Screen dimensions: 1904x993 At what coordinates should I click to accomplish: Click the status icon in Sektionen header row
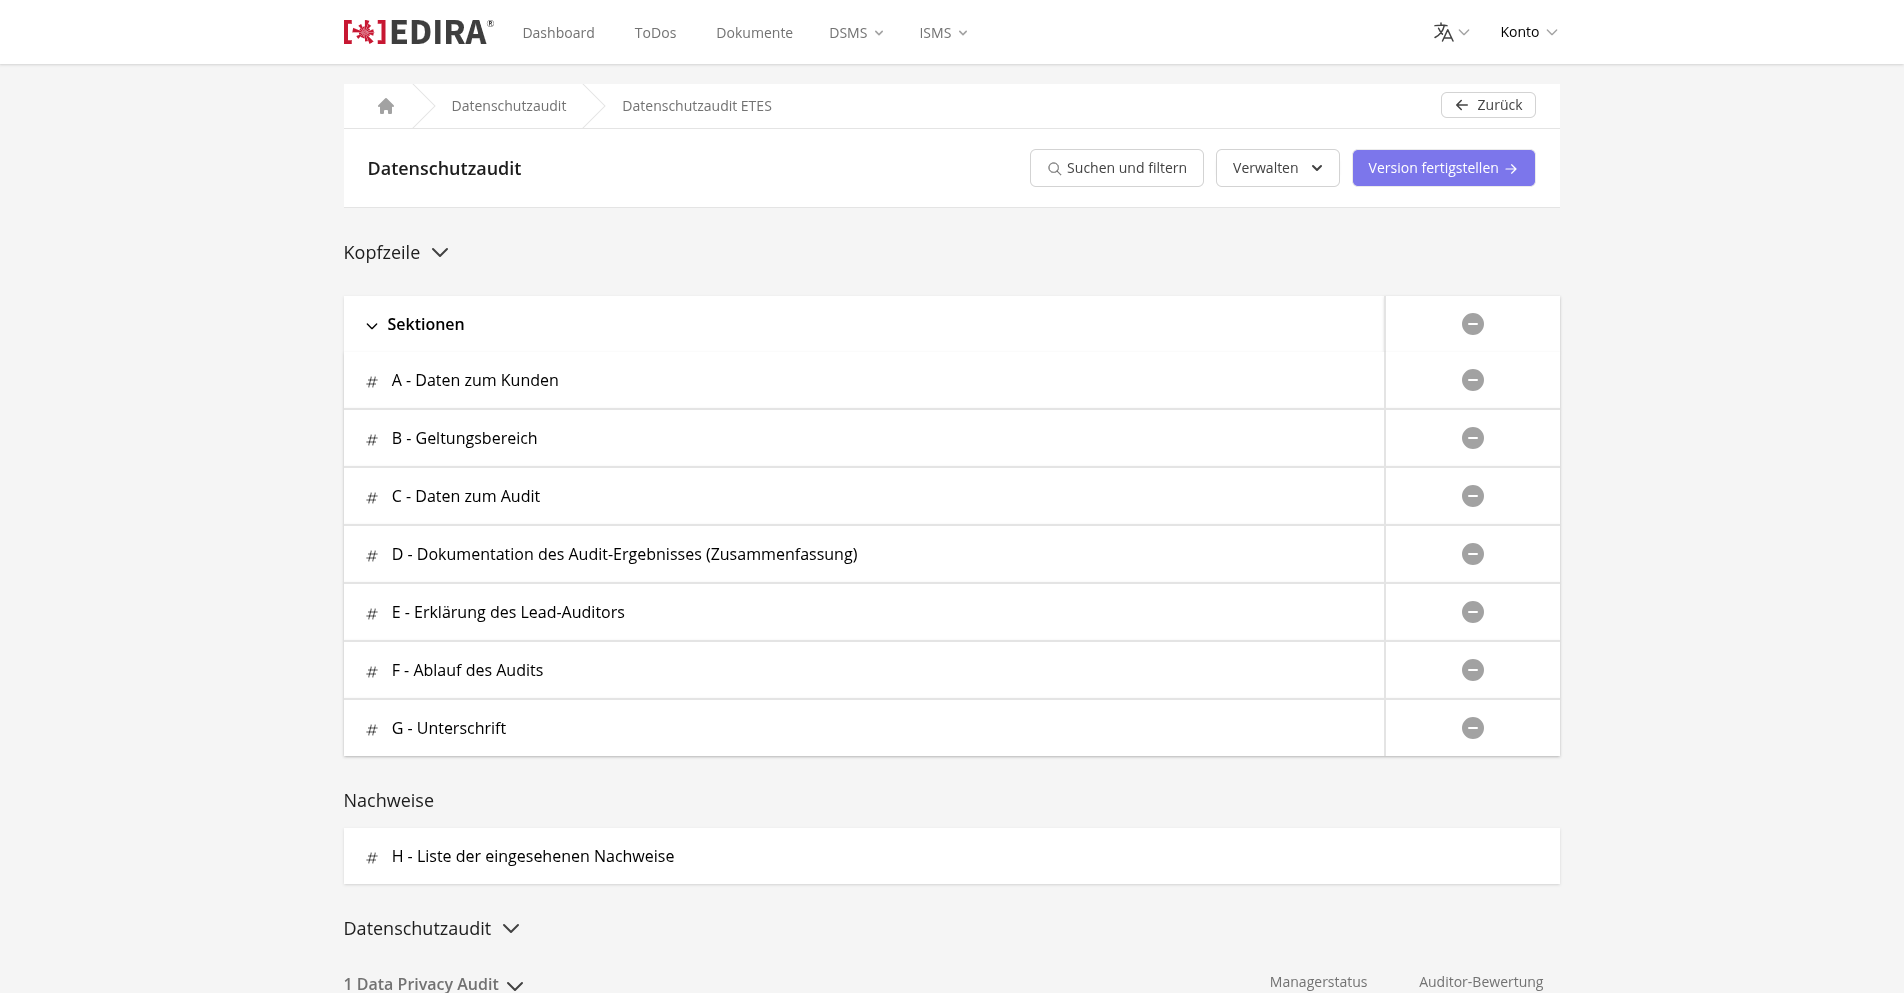click(x=1473, y=324)
